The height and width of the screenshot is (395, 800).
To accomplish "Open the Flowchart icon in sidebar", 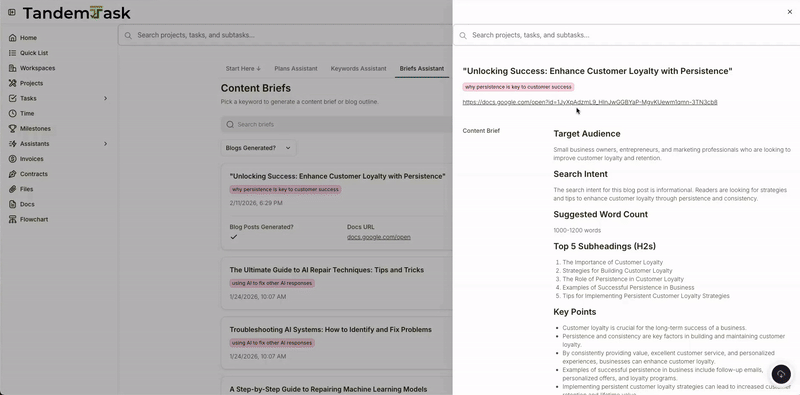I will click(12, 219).
